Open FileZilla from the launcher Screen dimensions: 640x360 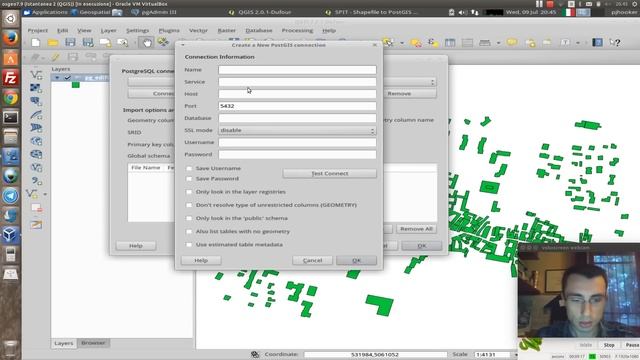click(11, 78)
